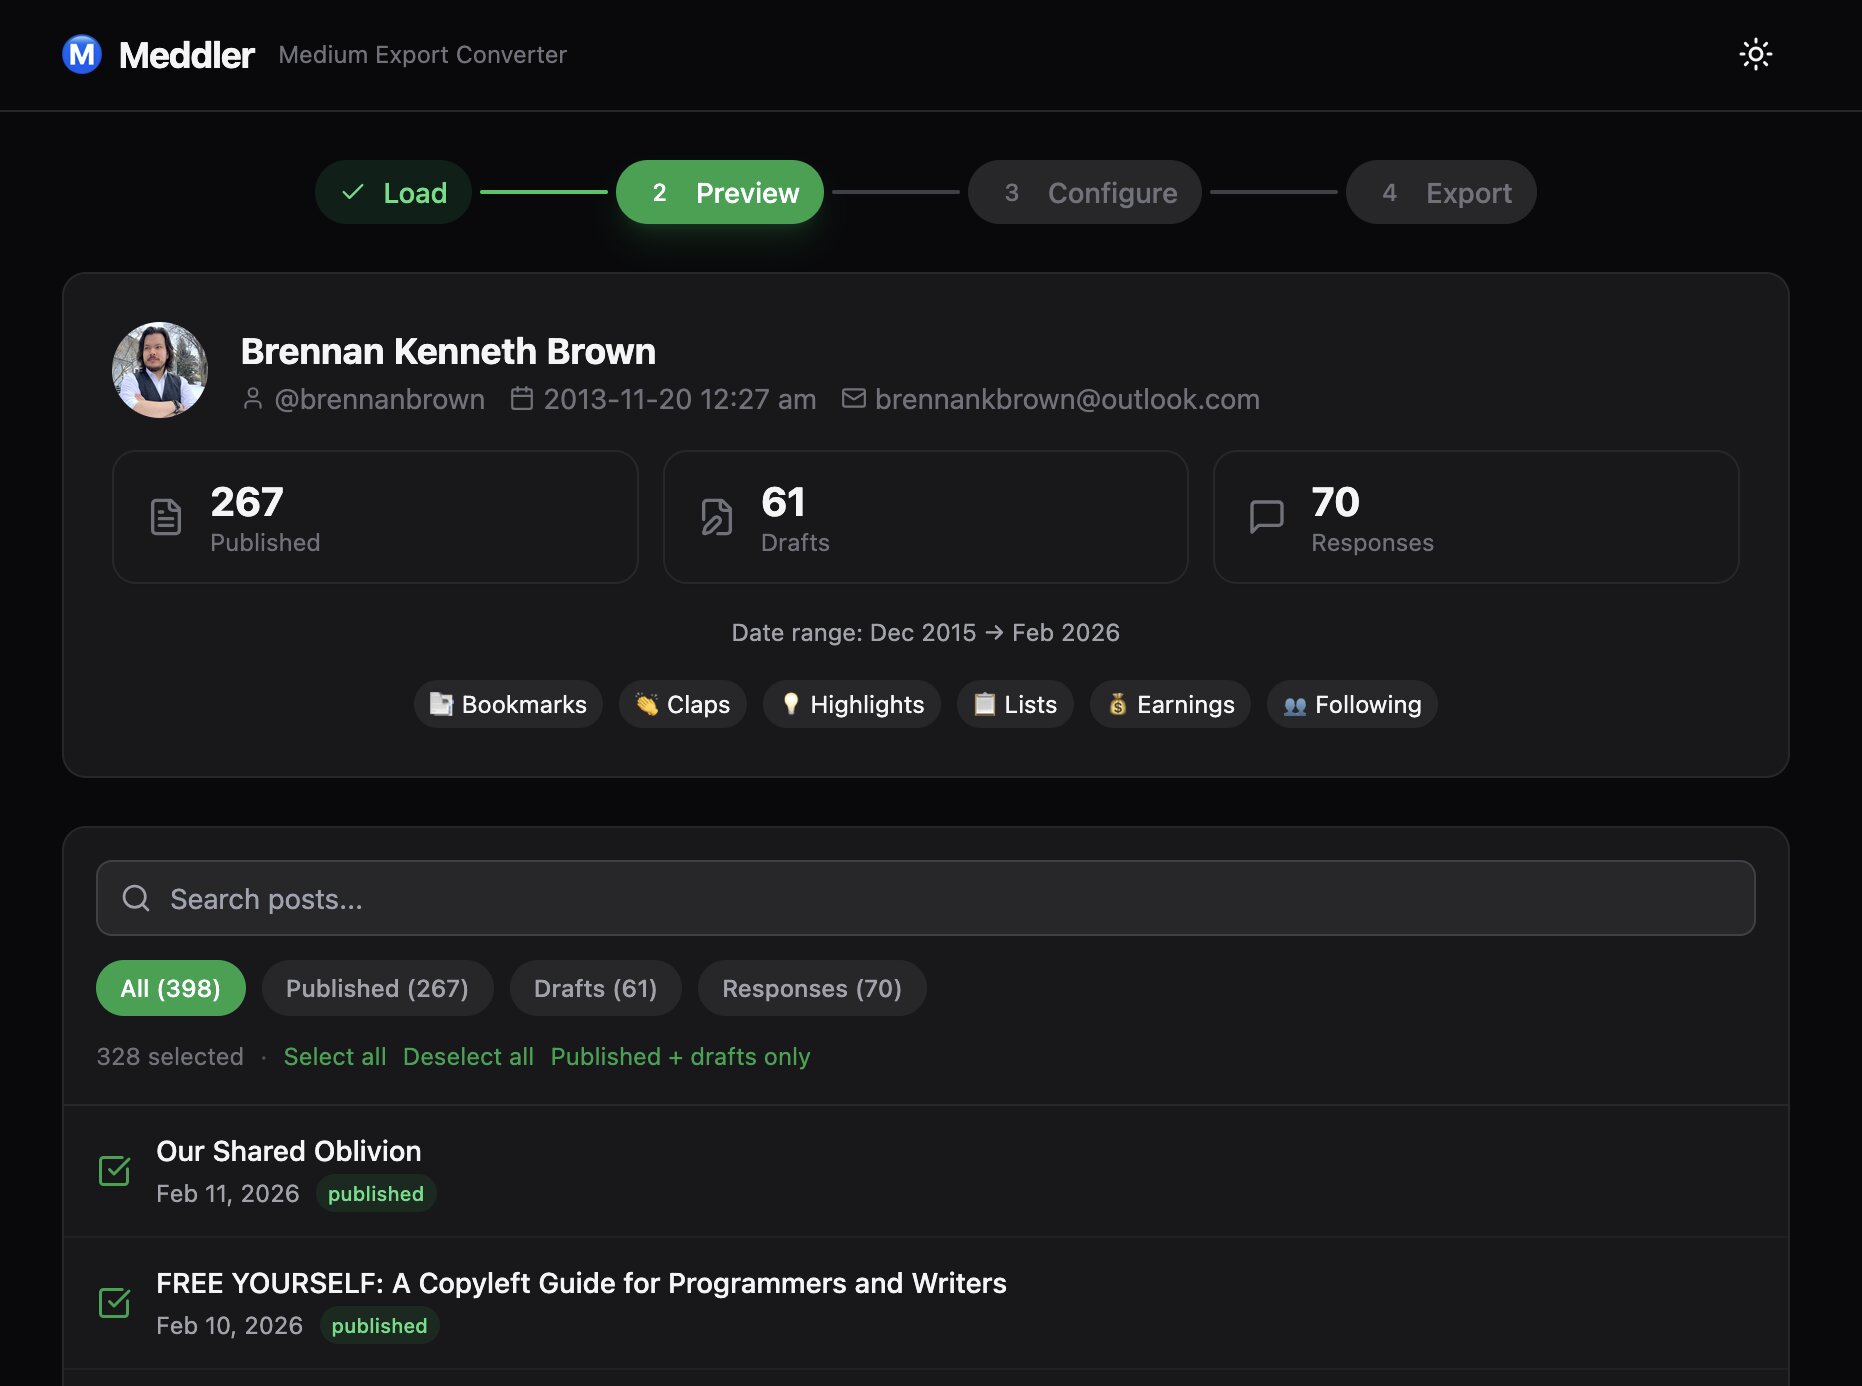This screenshot has height=1386, width=1862.
Task: Switch to the Published (267) filter
Action: pos(377,988)
